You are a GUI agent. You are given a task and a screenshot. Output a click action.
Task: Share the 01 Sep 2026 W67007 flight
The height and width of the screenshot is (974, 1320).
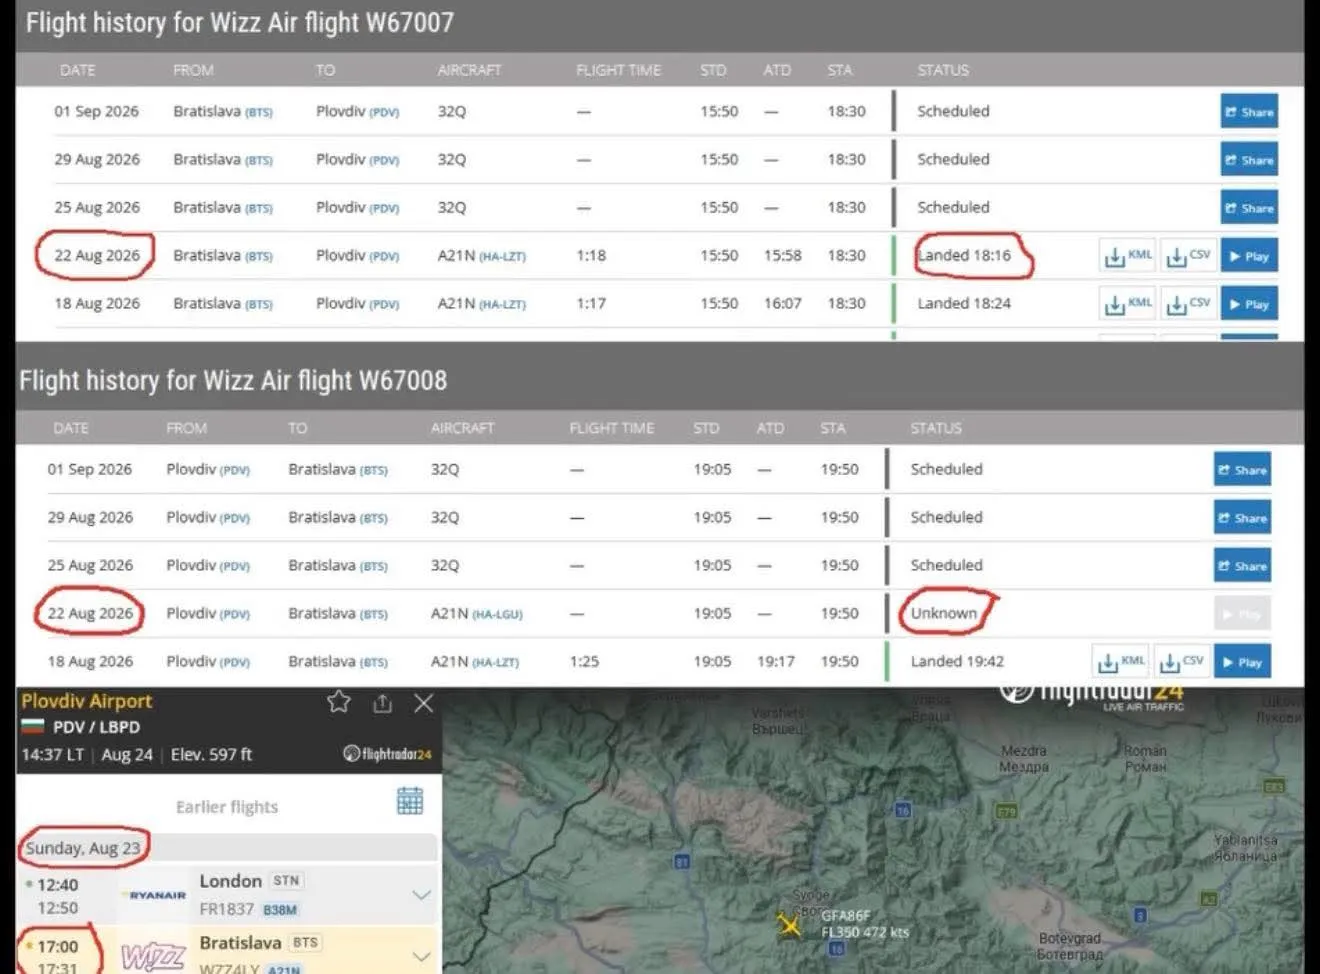1249,112
